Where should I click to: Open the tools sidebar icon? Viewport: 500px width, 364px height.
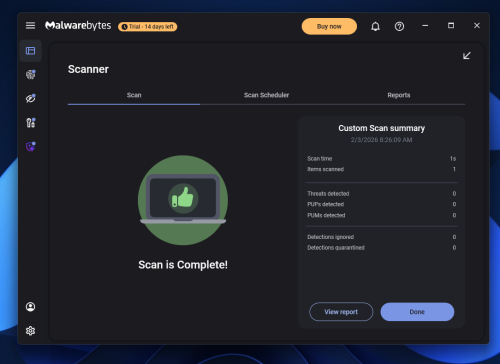(30, 123)
